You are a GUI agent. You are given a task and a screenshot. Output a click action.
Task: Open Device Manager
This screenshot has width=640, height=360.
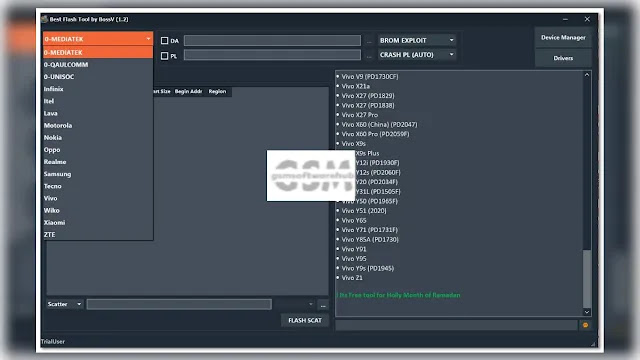pos(563,38)
